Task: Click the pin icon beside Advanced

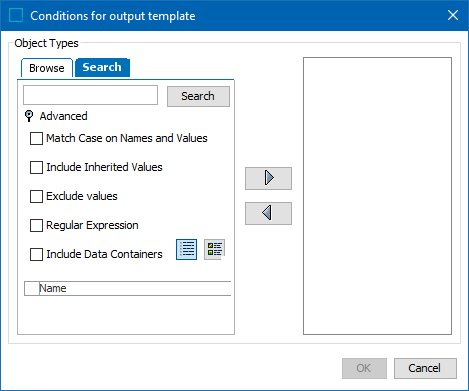Action: (29, 116)
